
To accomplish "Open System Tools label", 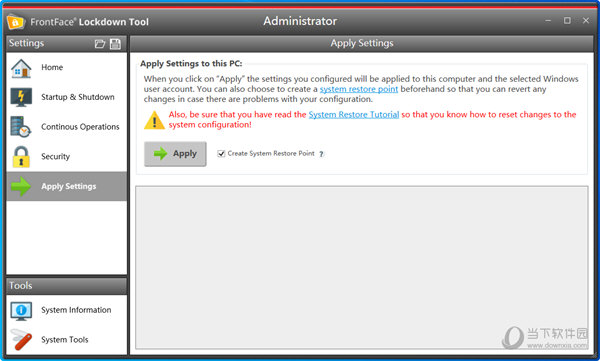I will coord(65,340).
